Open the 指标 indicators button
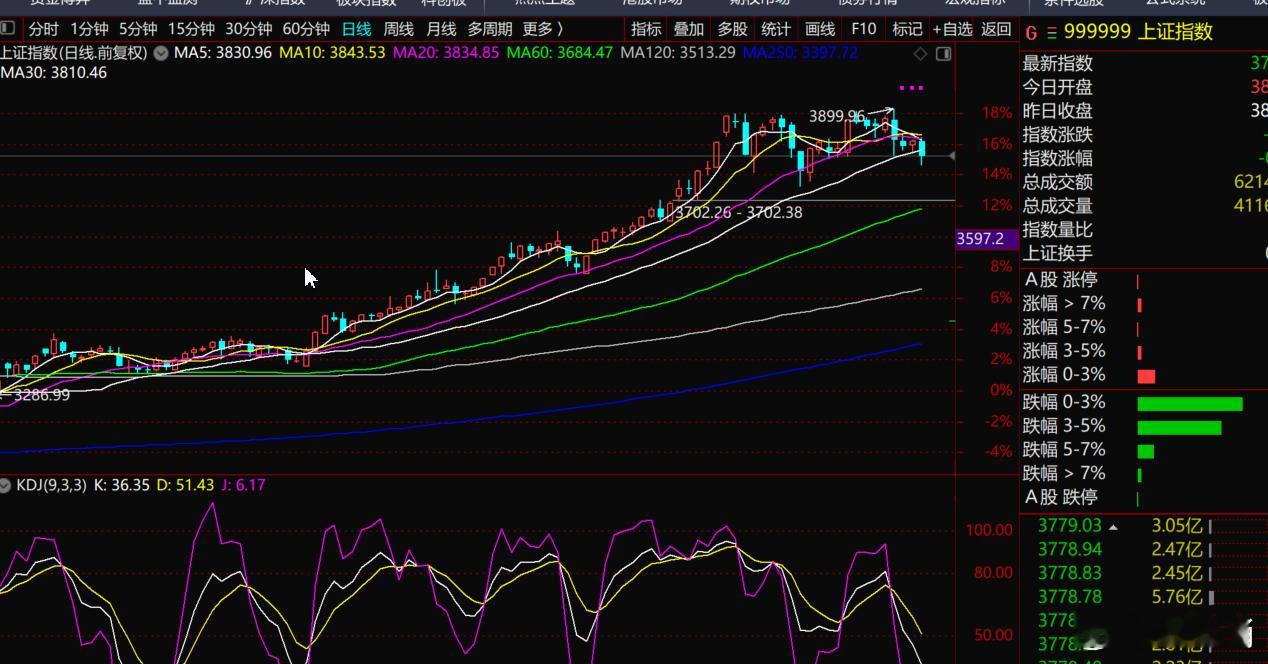The image size is (1268, 664). (646, 29)
